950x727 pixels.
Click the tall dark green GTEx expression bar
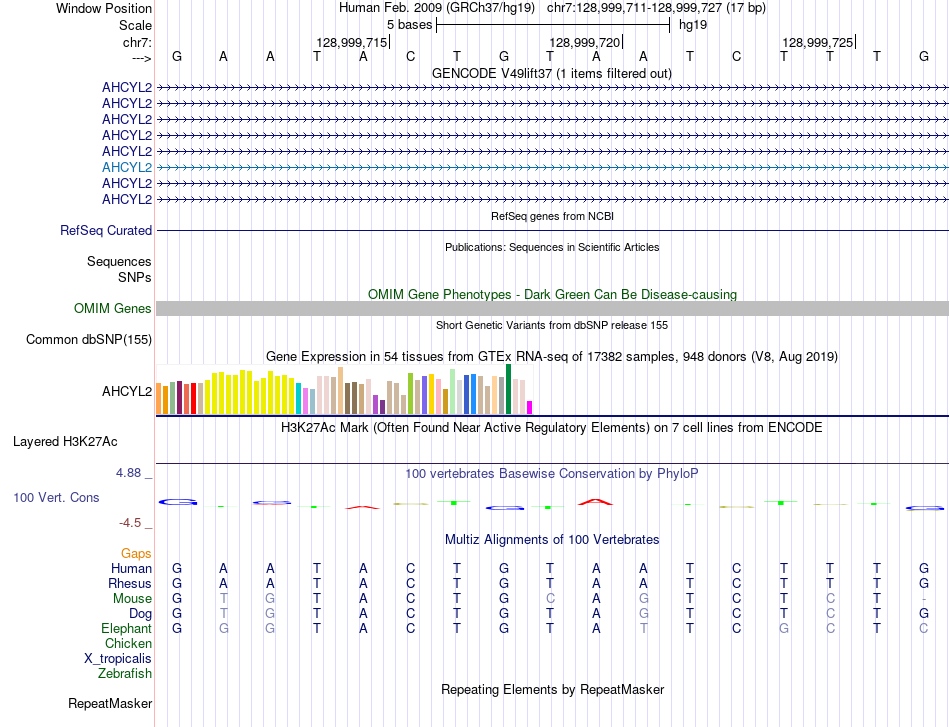(x=509, y=389)
